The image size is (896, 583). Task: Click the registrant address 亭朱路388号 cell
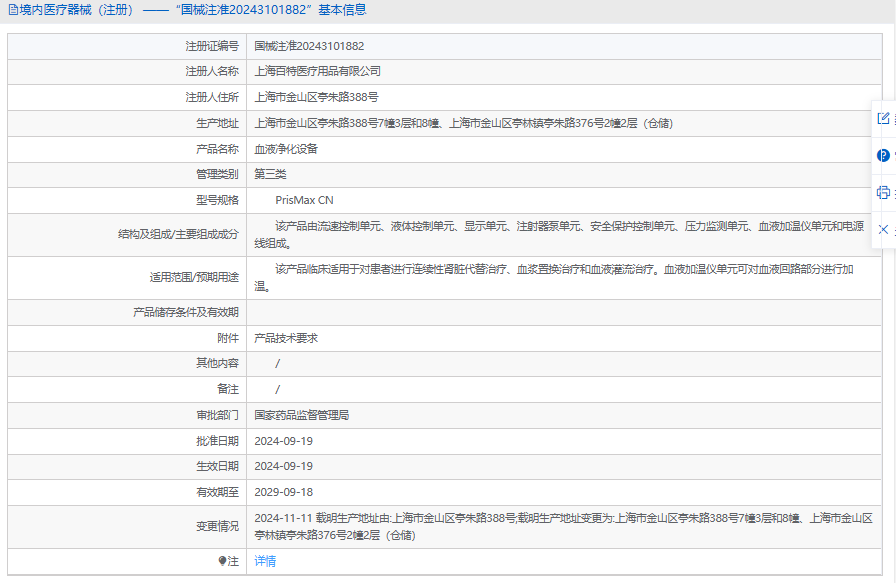tap(316, 97)
